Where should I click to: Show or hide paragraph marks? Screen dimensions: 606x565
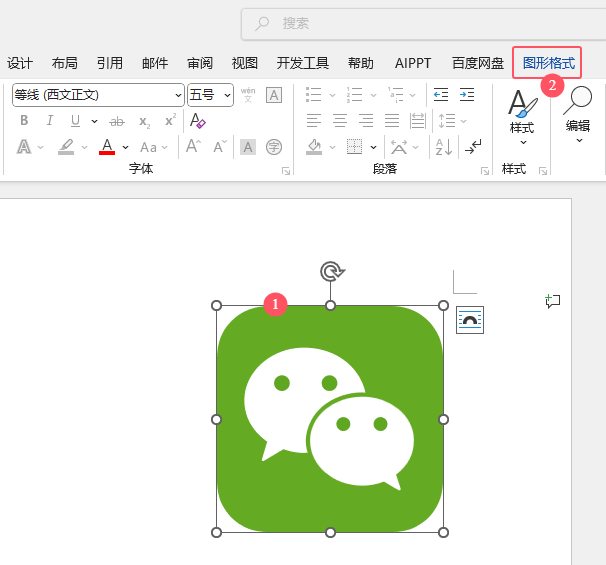[x=473, y=147]
